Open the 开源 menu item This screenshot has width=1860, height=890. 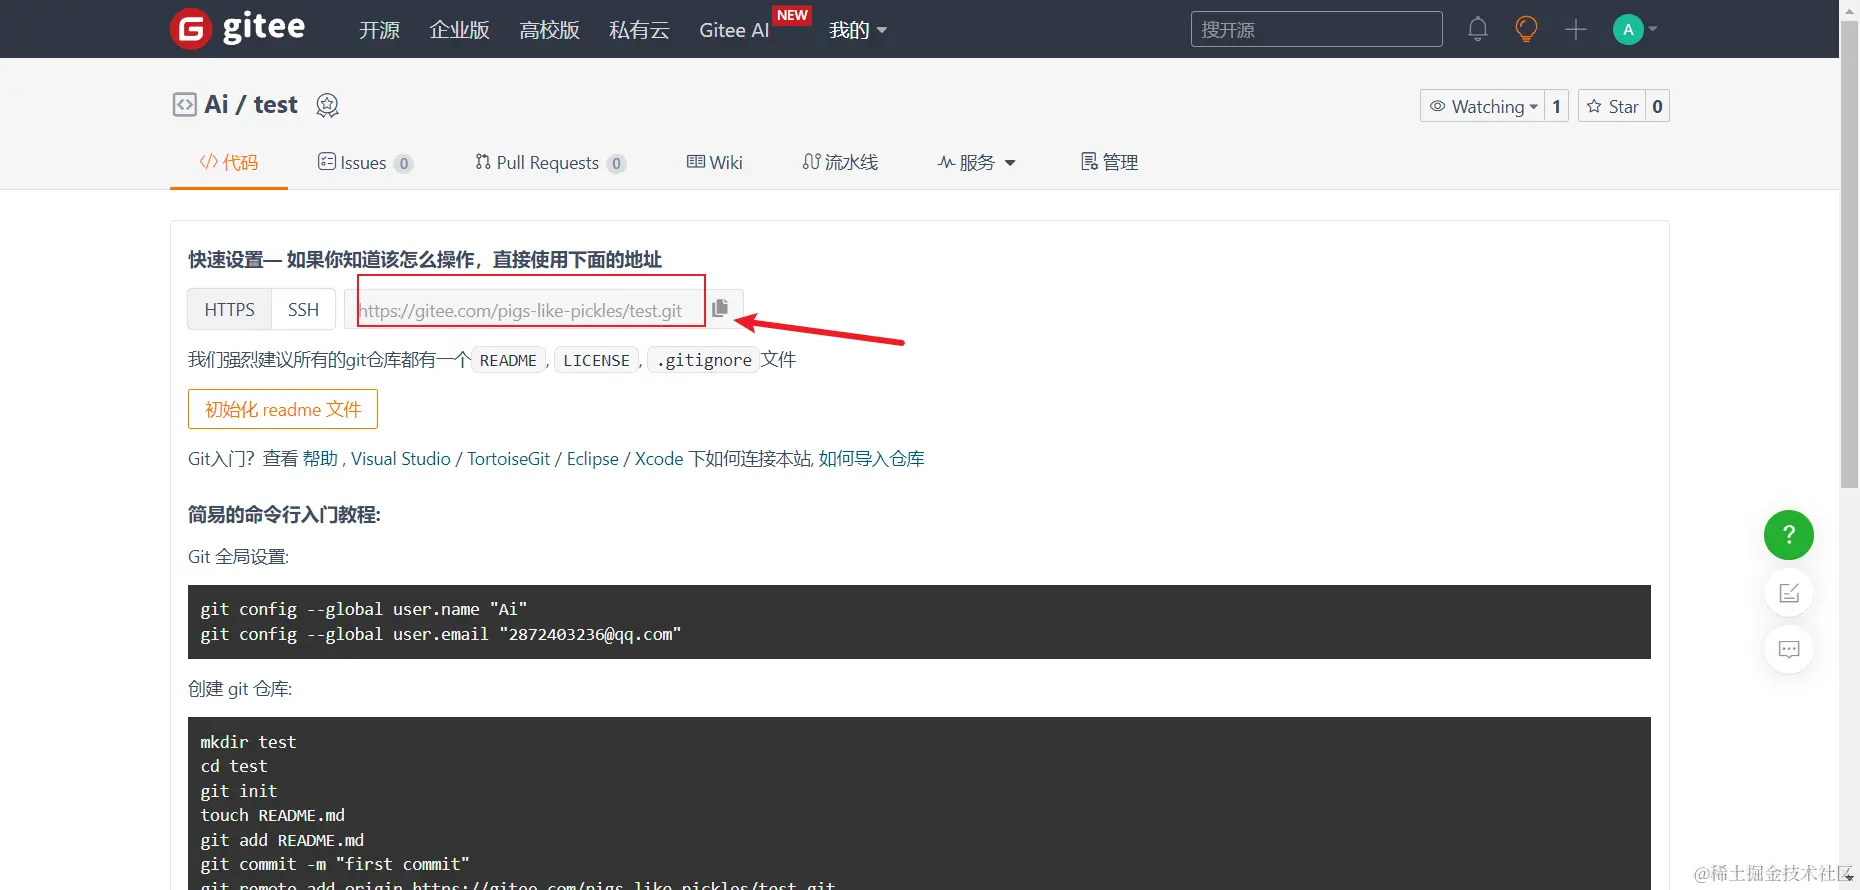tap(379, 30)
